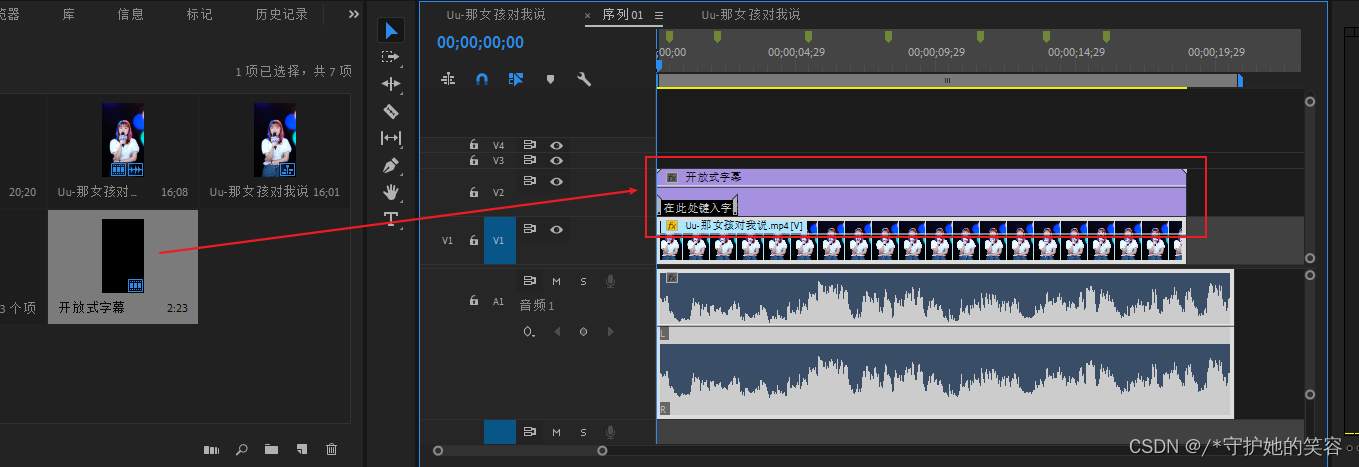Toggle V1 track targeting button

(499, 240)
